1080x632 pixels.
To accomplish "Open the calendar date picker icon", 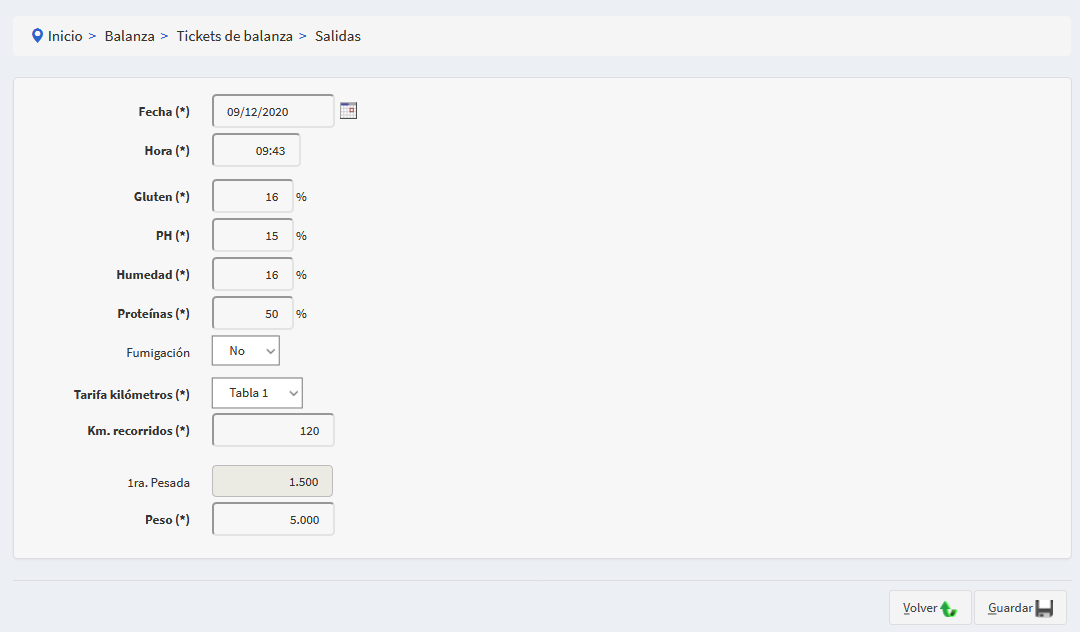I will coord(348,111).
